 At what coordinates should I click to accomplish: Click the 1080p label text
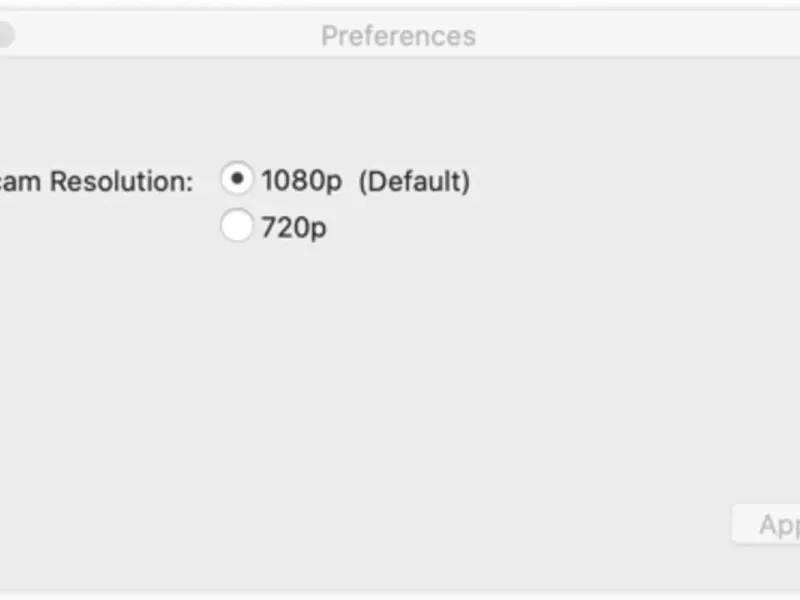[x=302, y=181]
